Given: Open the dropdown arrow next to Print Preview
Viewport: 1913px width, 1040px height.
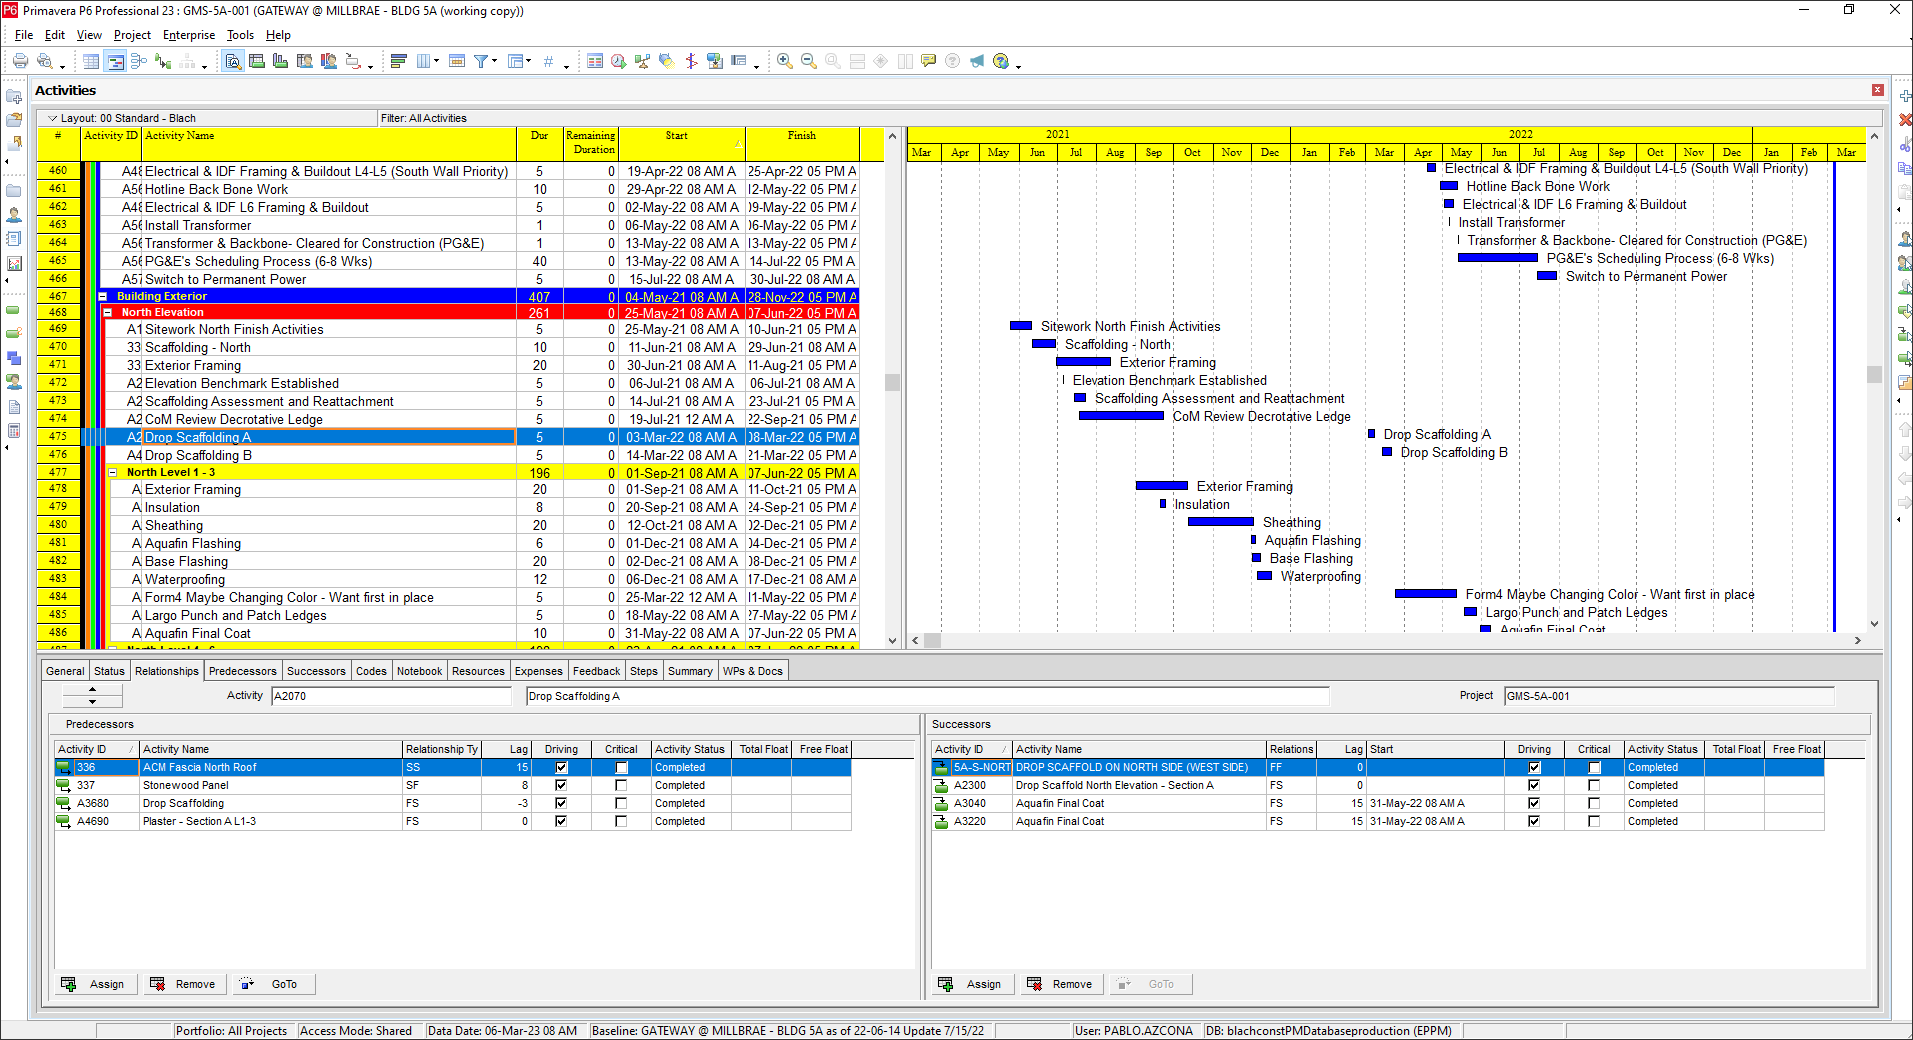Looking at the screenshot, I should (62, 66).
